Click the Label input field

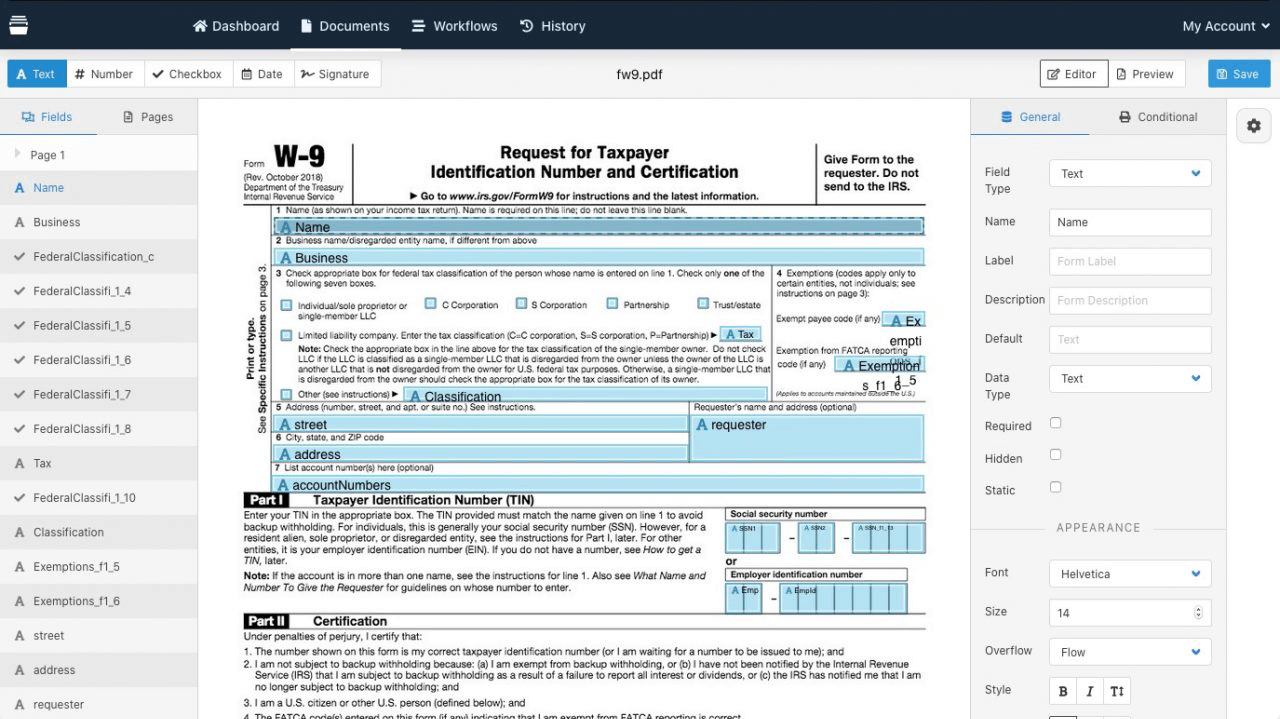pyautogui.click(x=1130, y=261)
